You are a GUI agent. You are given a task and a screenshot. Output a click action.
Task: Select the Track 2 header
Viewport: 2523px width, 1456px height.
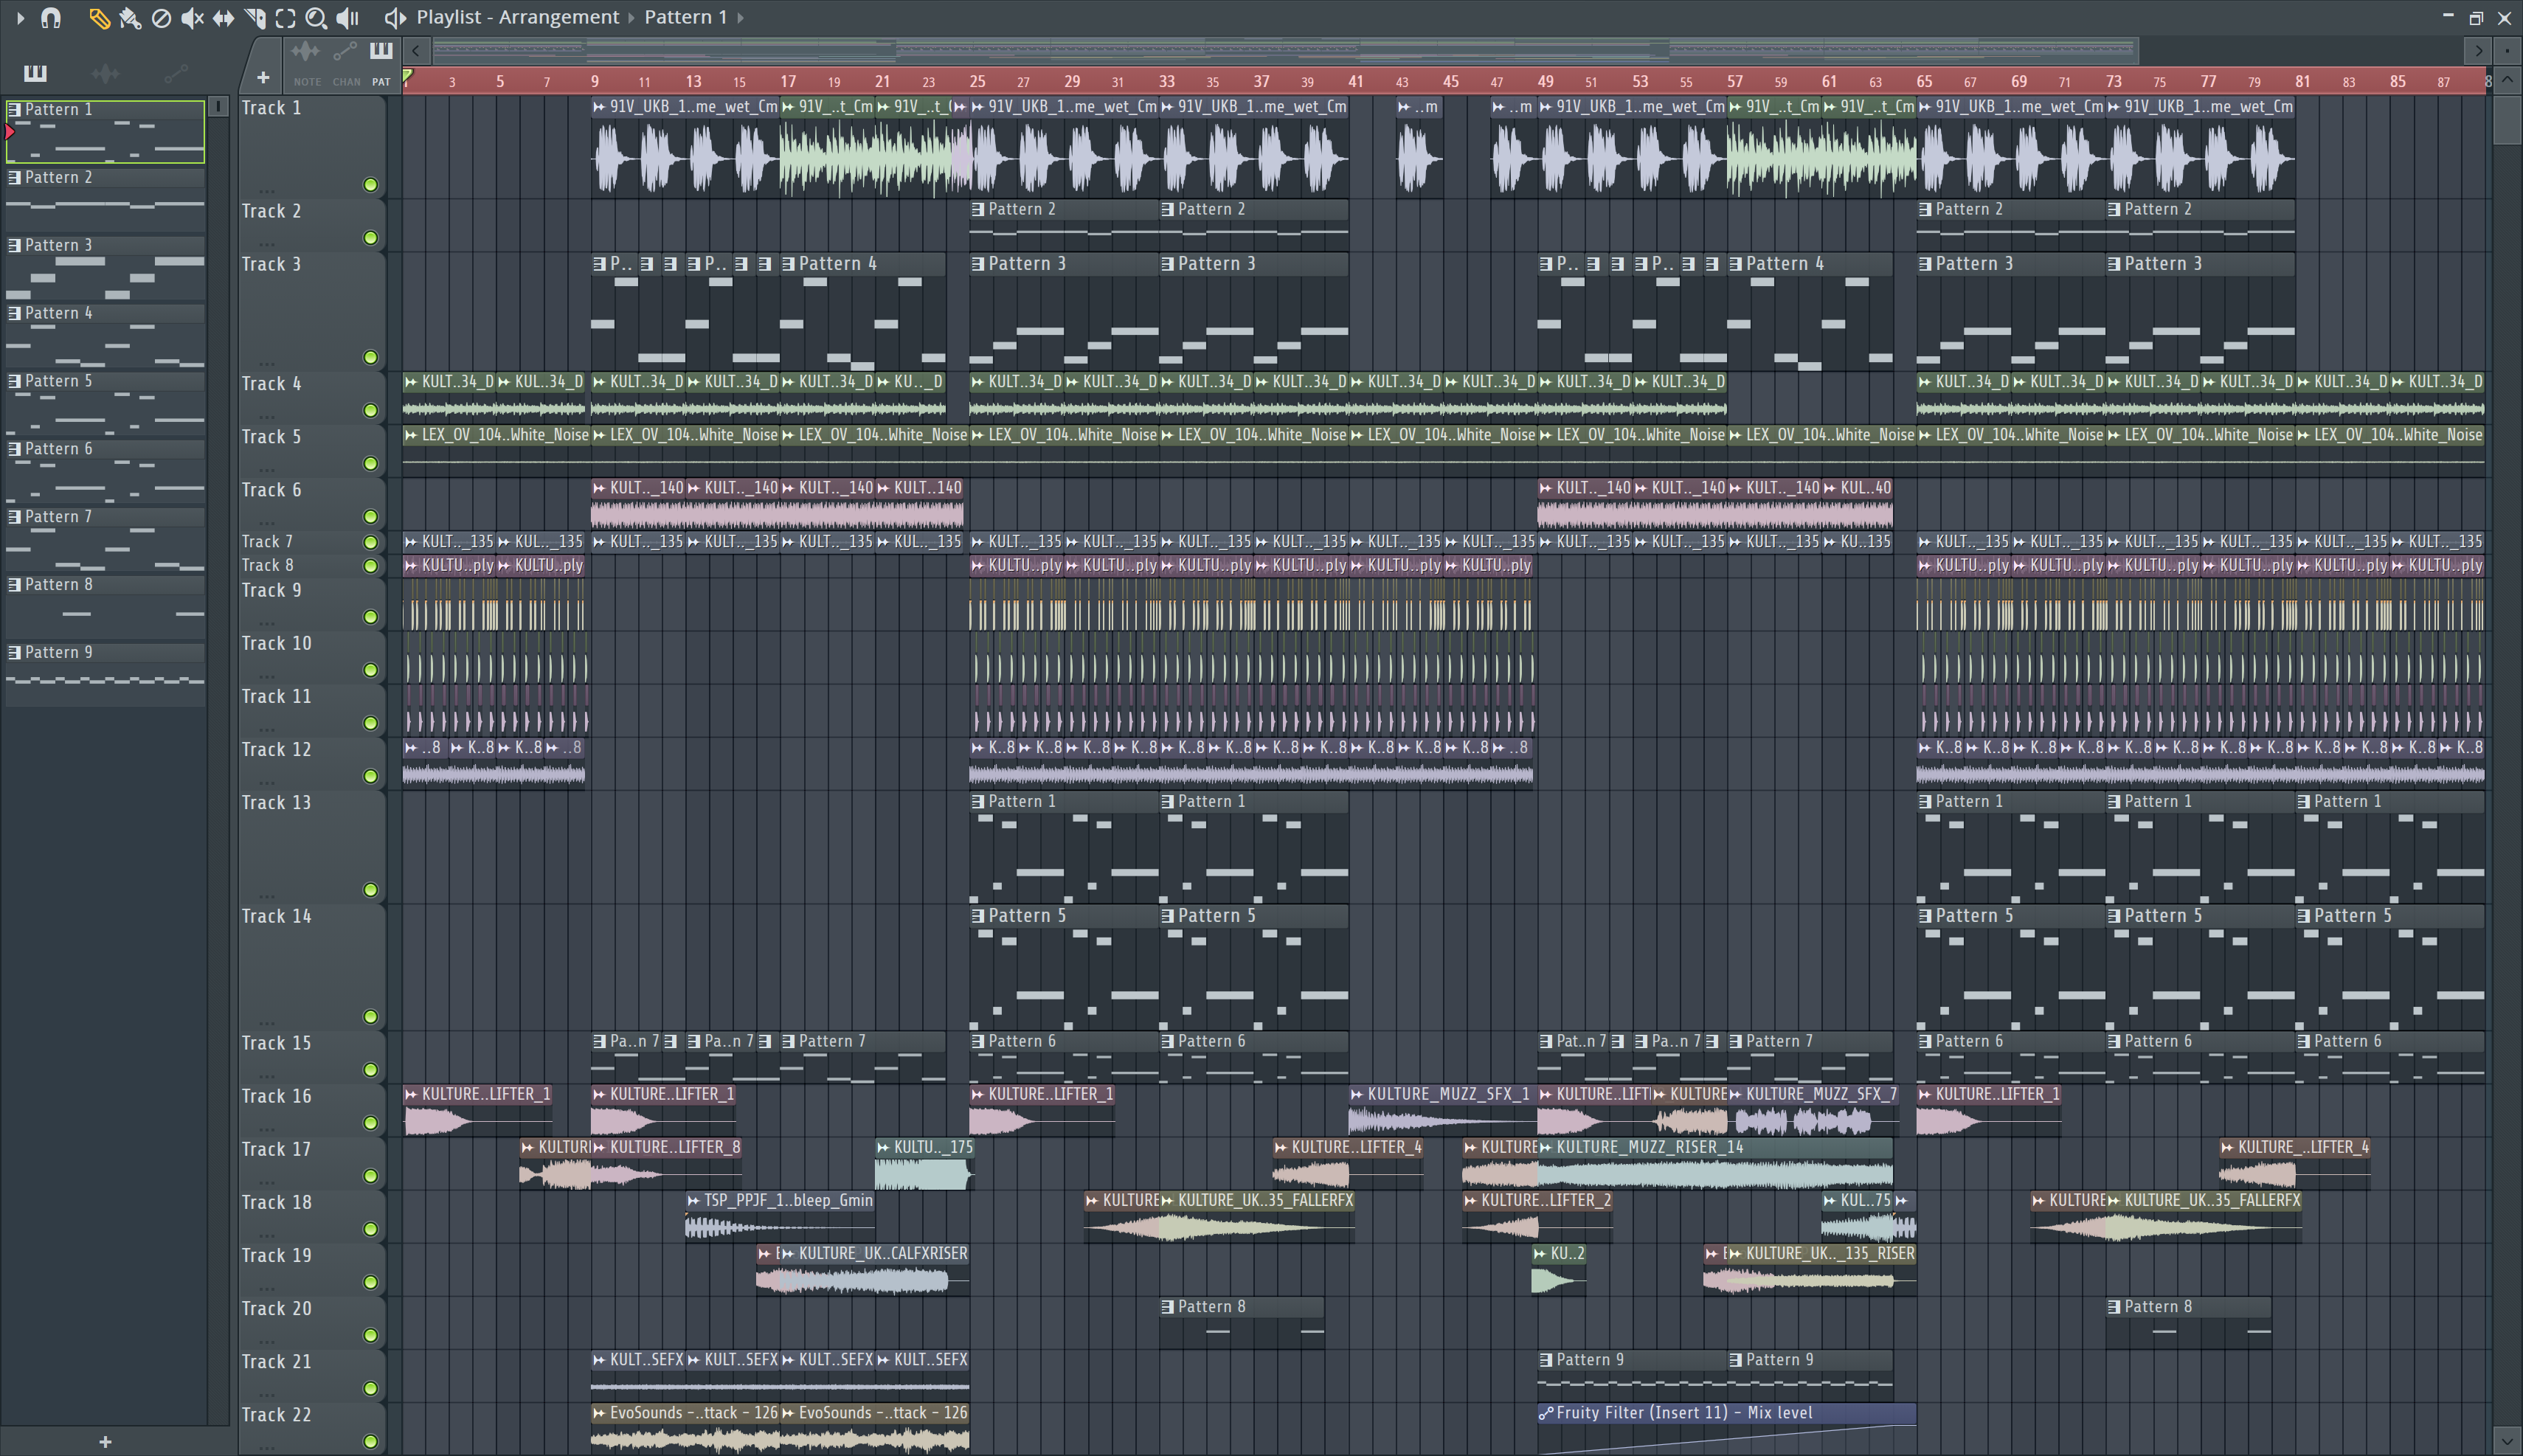coord(311,224)
